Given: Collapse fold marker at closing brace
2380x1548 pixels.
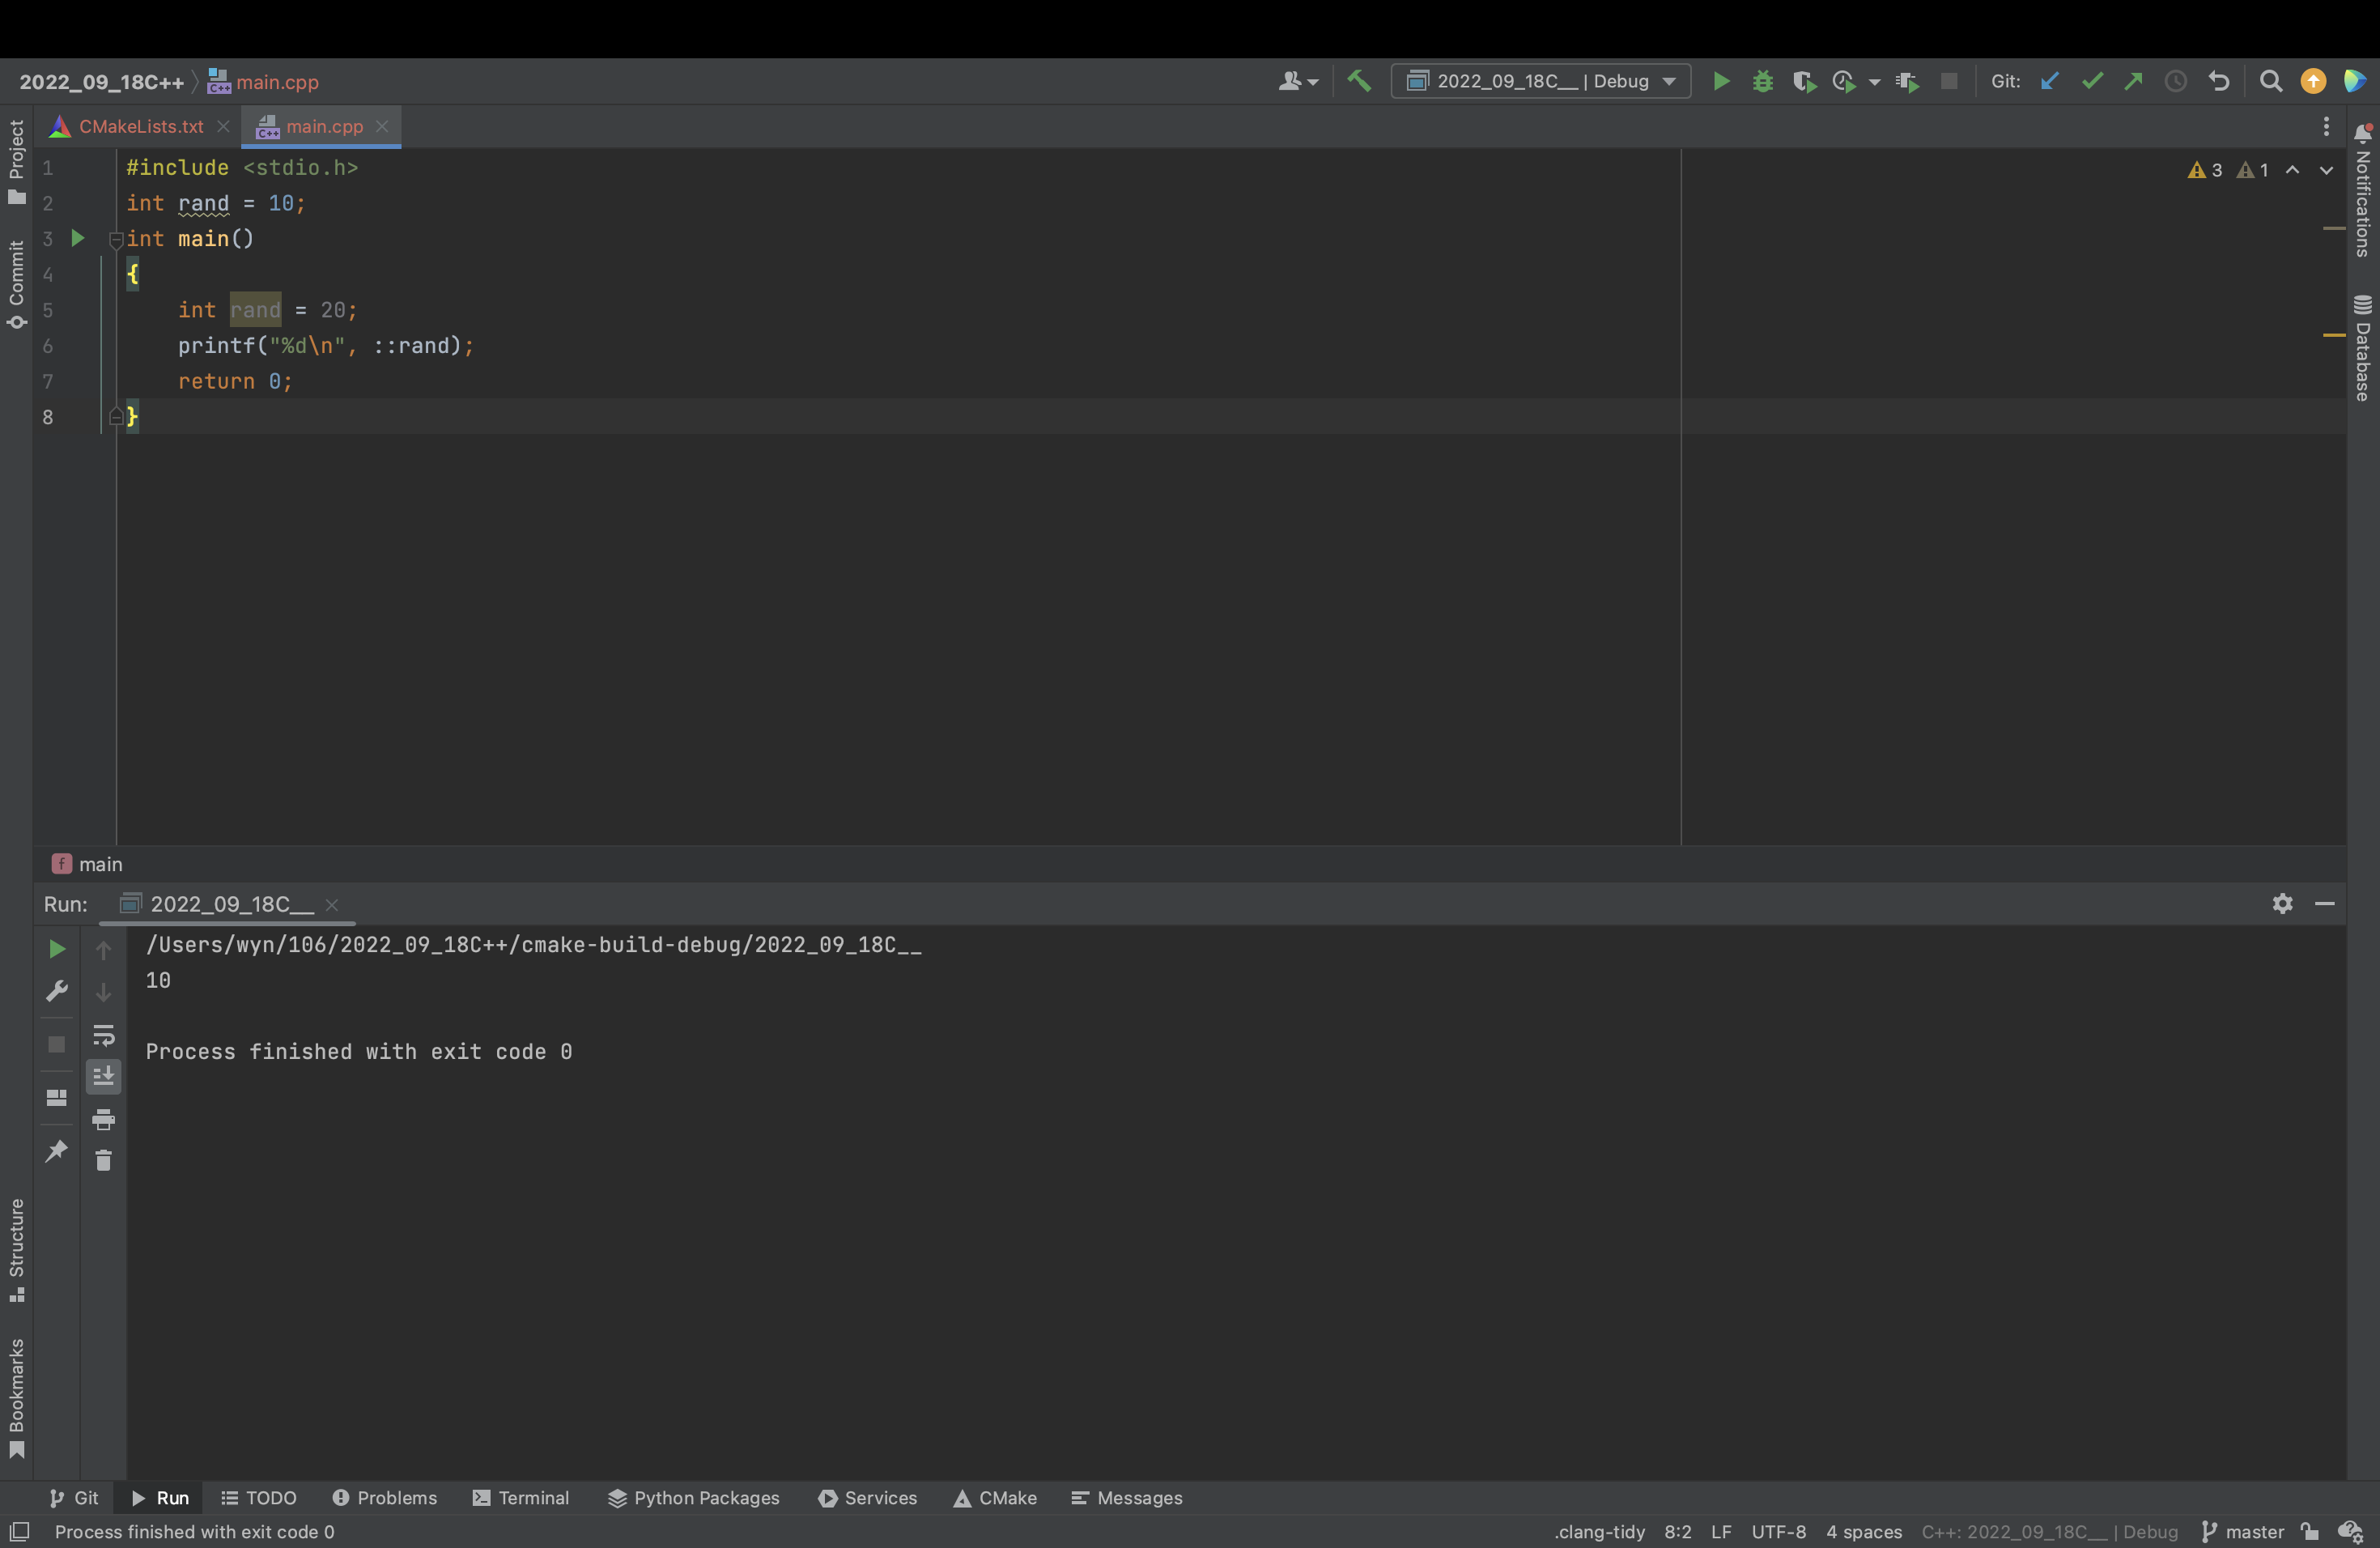Looking at the screenshot, I should pos(116,416).
